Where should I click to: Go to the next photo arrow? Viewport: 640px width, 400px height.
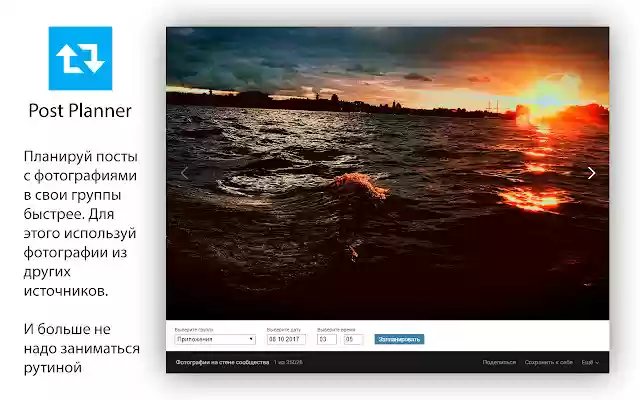(x=591, y=173)
